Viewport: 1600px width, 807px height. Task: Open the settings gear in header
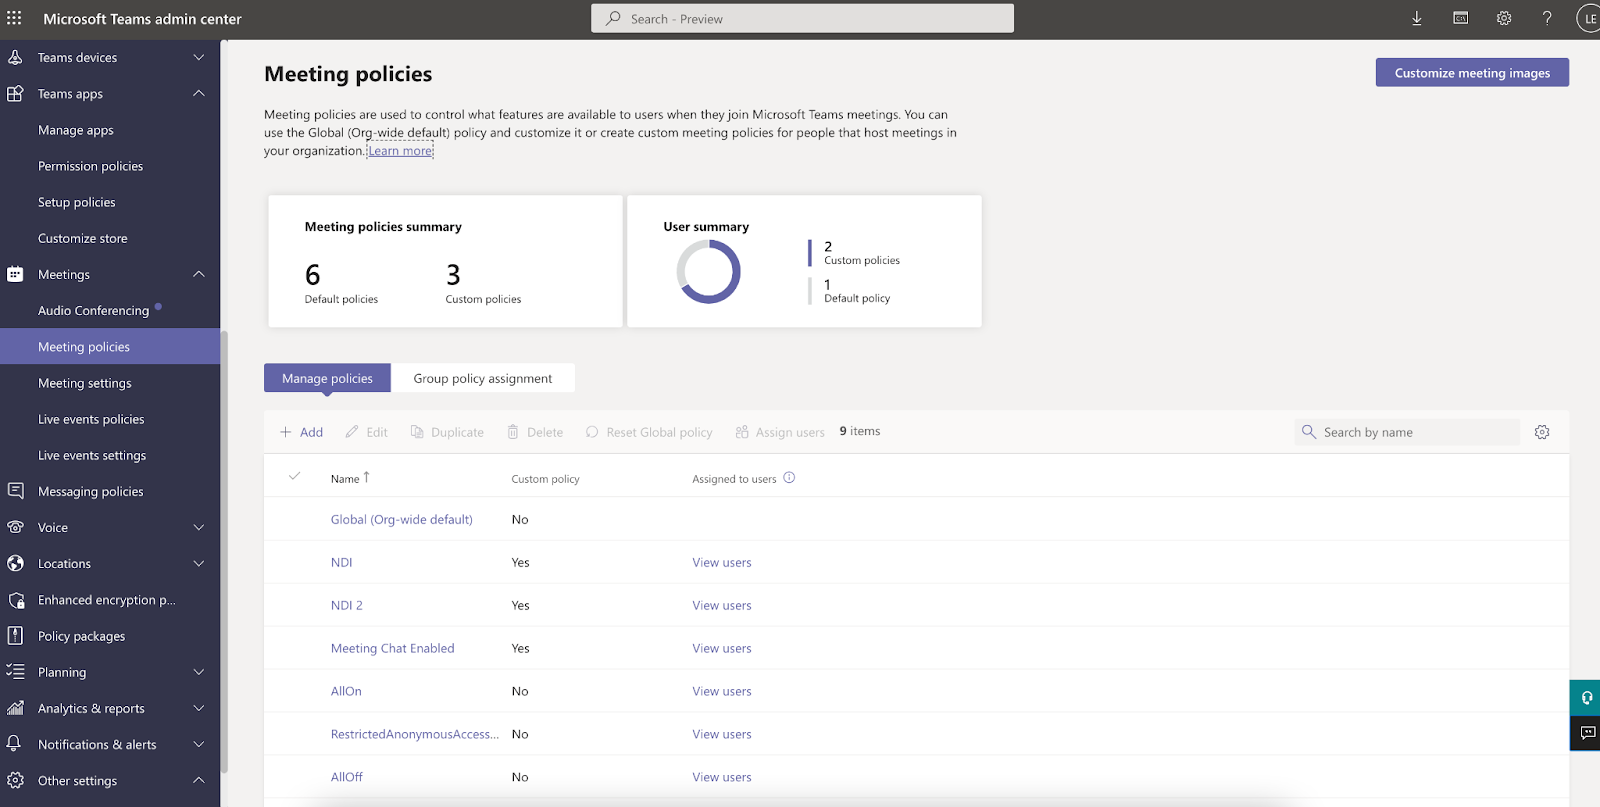tap(1504, 18)
